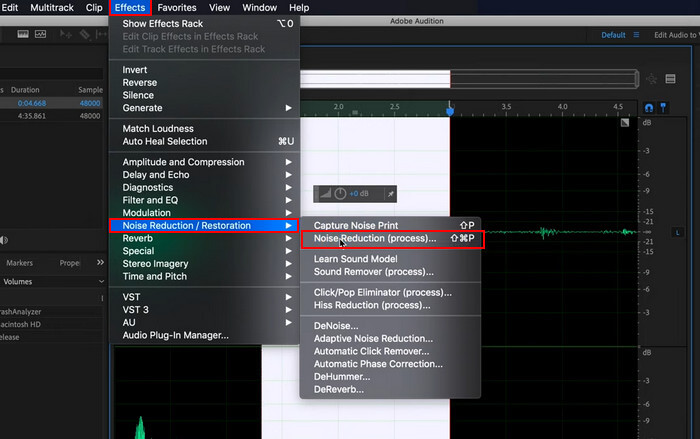The width and height of the screenshot is (700, 439).
Task: Choose DeNoise effect
Action: 391,326
